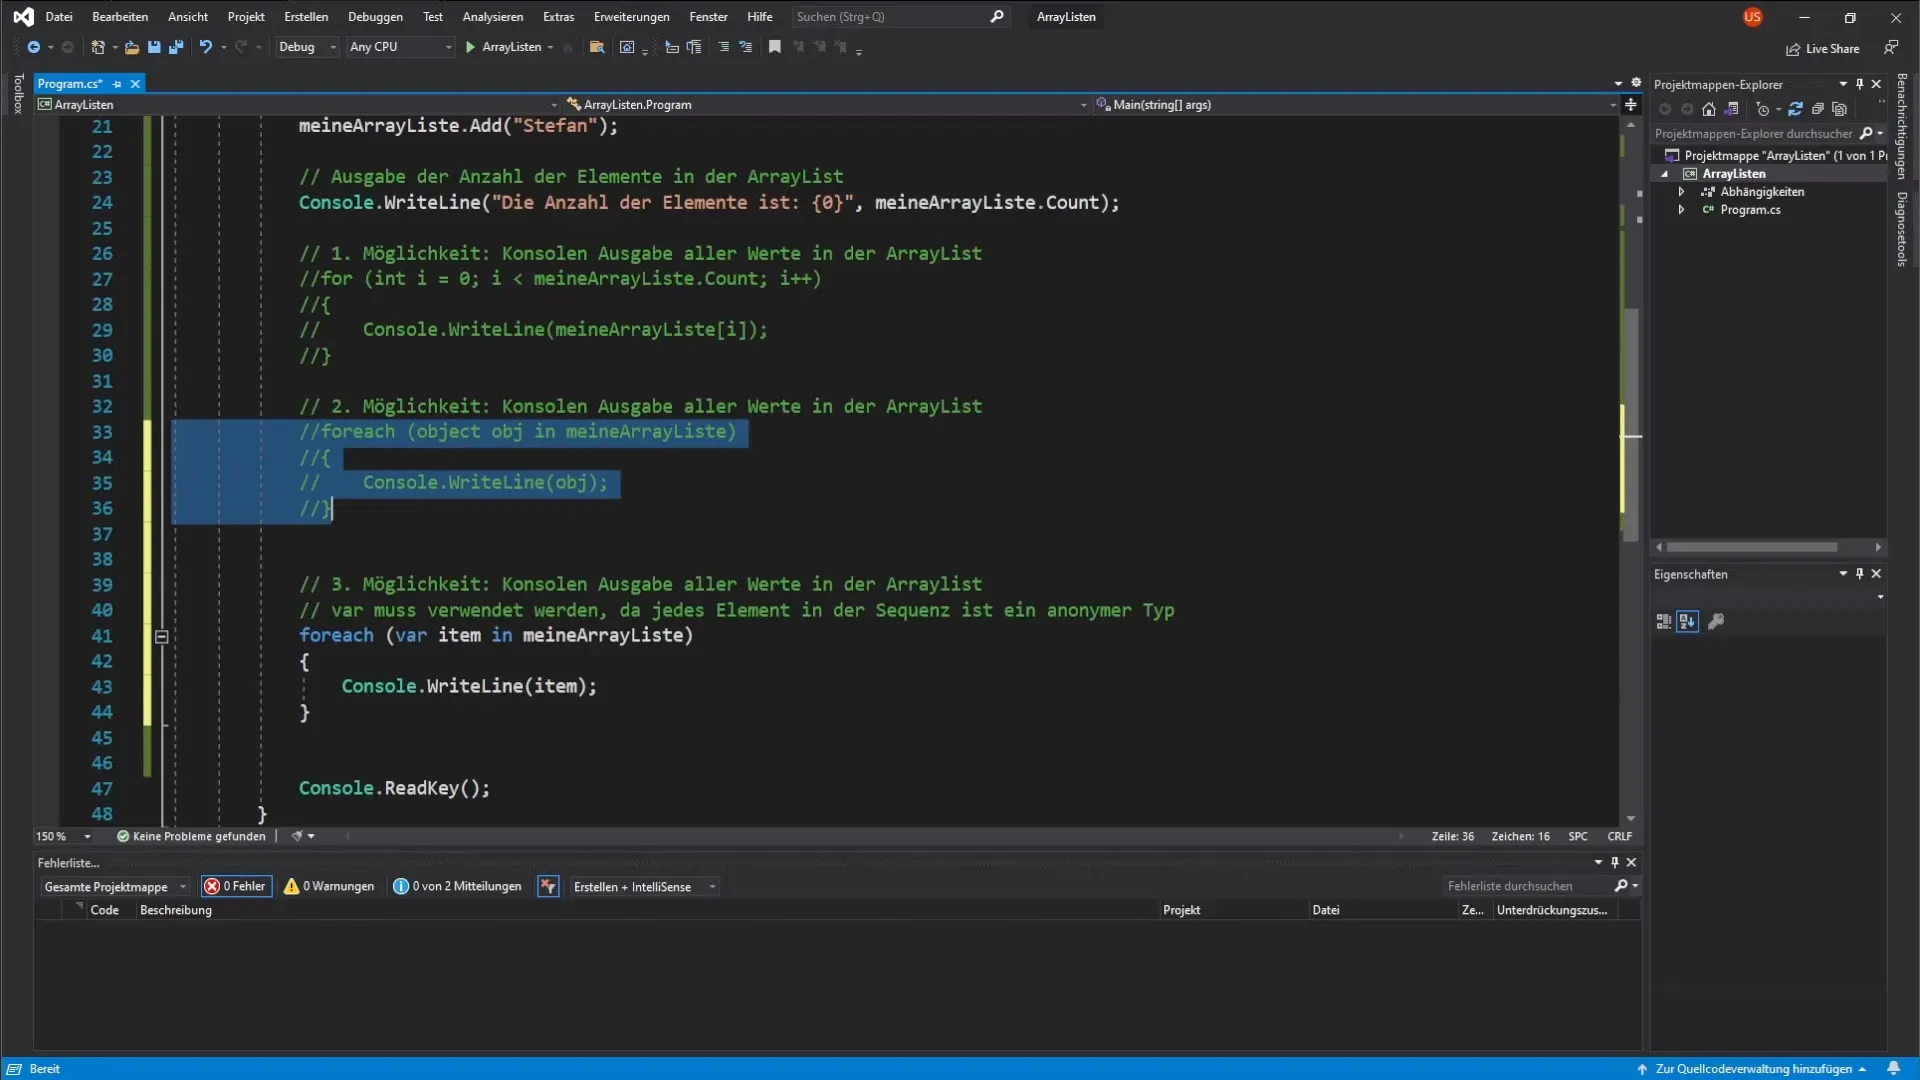Image resolution: width=1920 pixels, height=1080 pixels.
Task: Open the Datei menu
Action: pos(59,17)
